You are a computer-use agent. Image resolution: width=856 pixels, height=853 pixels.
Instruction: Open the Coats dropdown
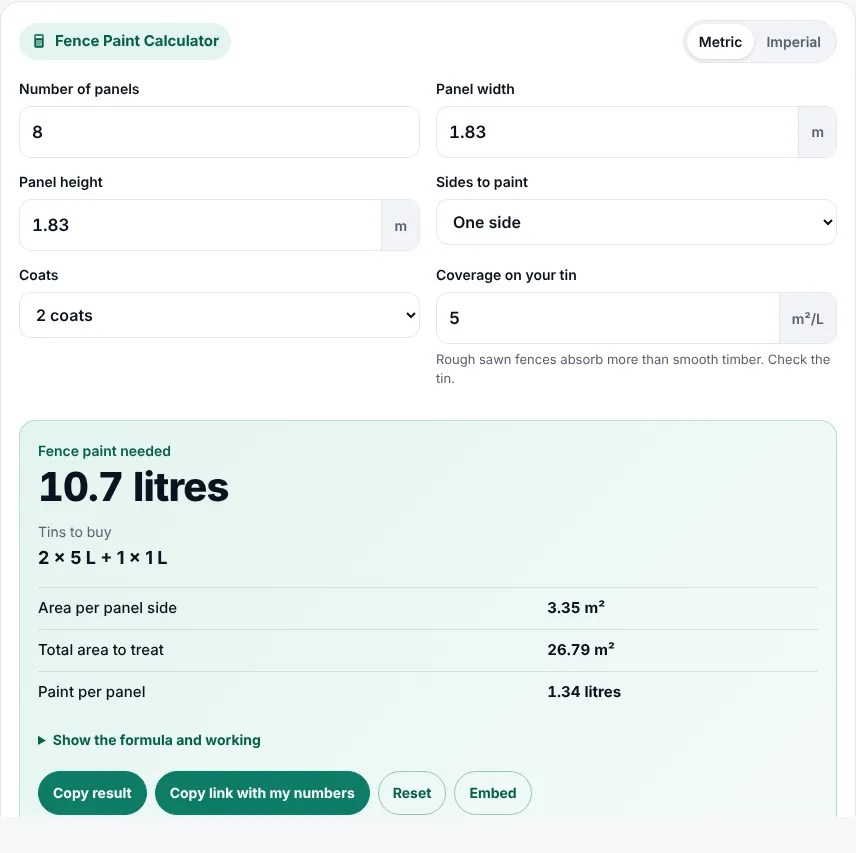coord(219,315)
